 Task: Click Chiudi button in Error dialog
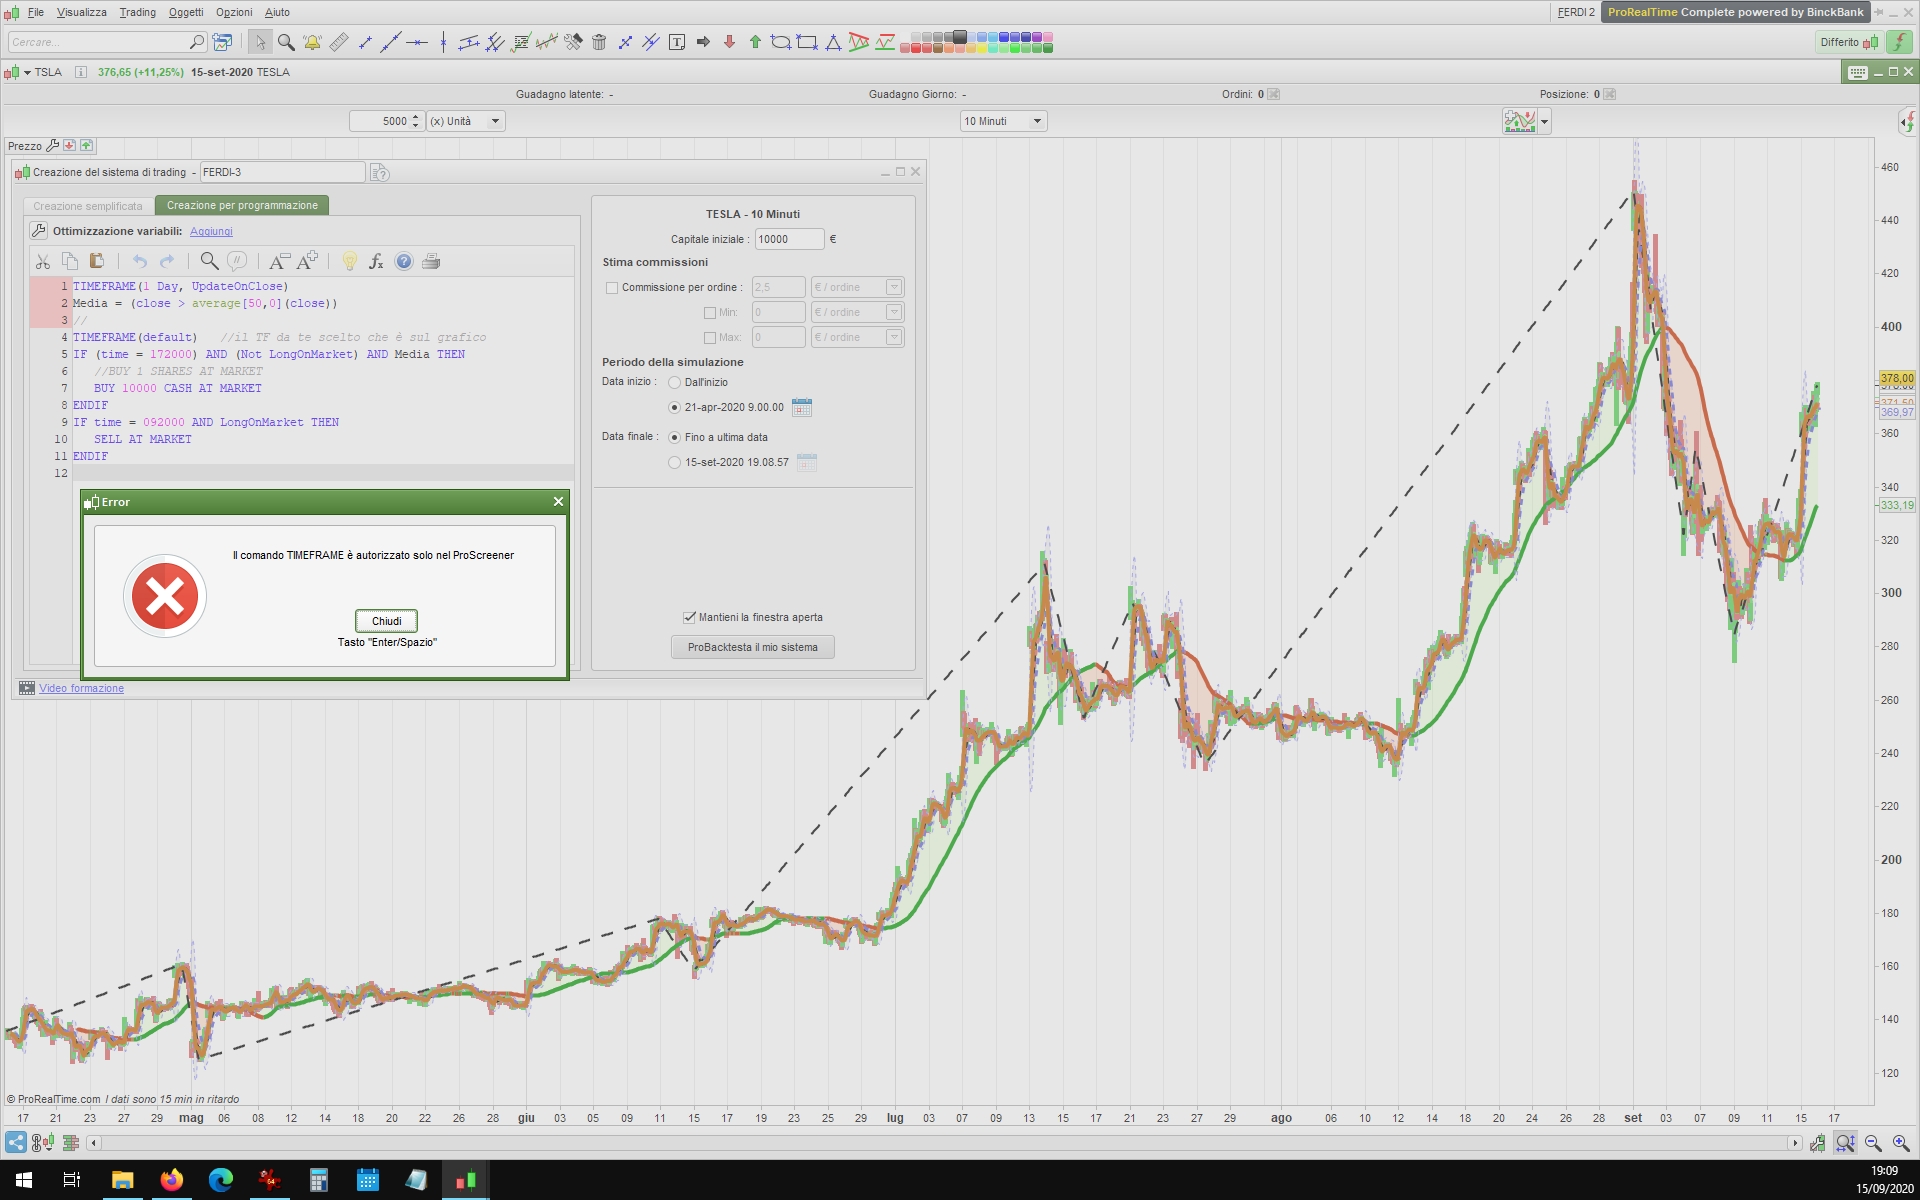coord(386,621)
